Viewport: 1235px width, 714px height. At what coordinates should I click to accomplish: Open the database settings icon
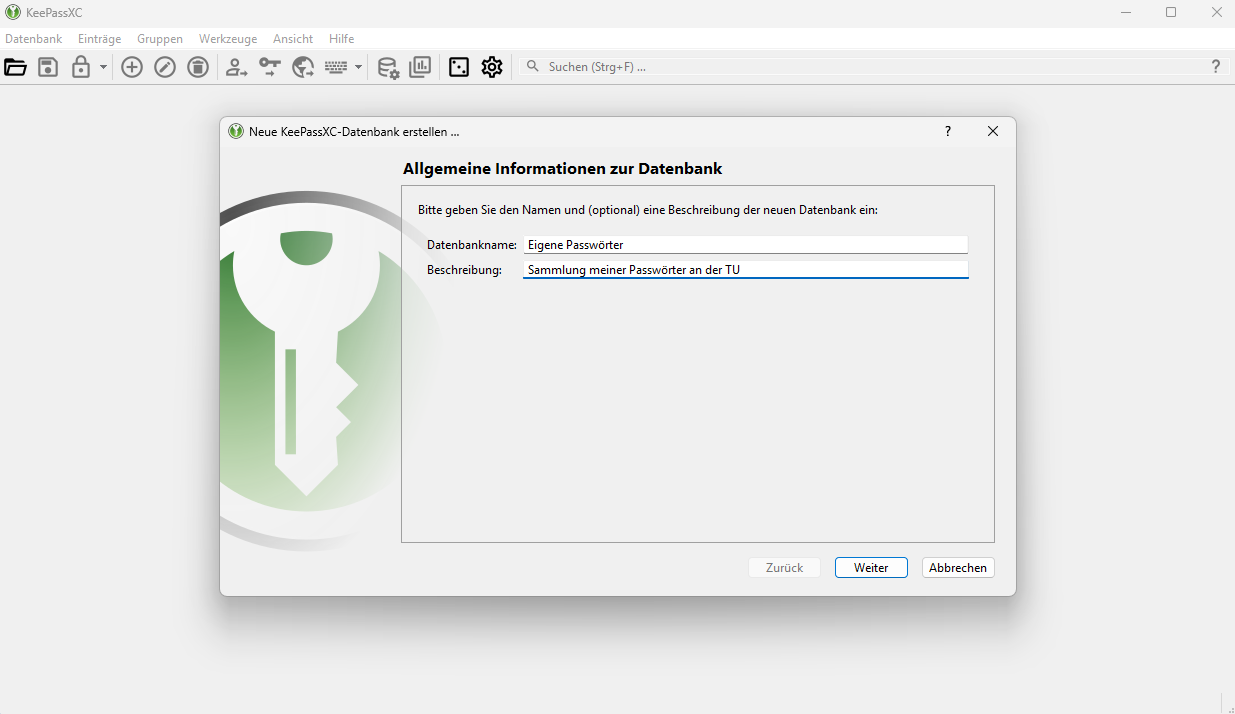click(388, 67)
